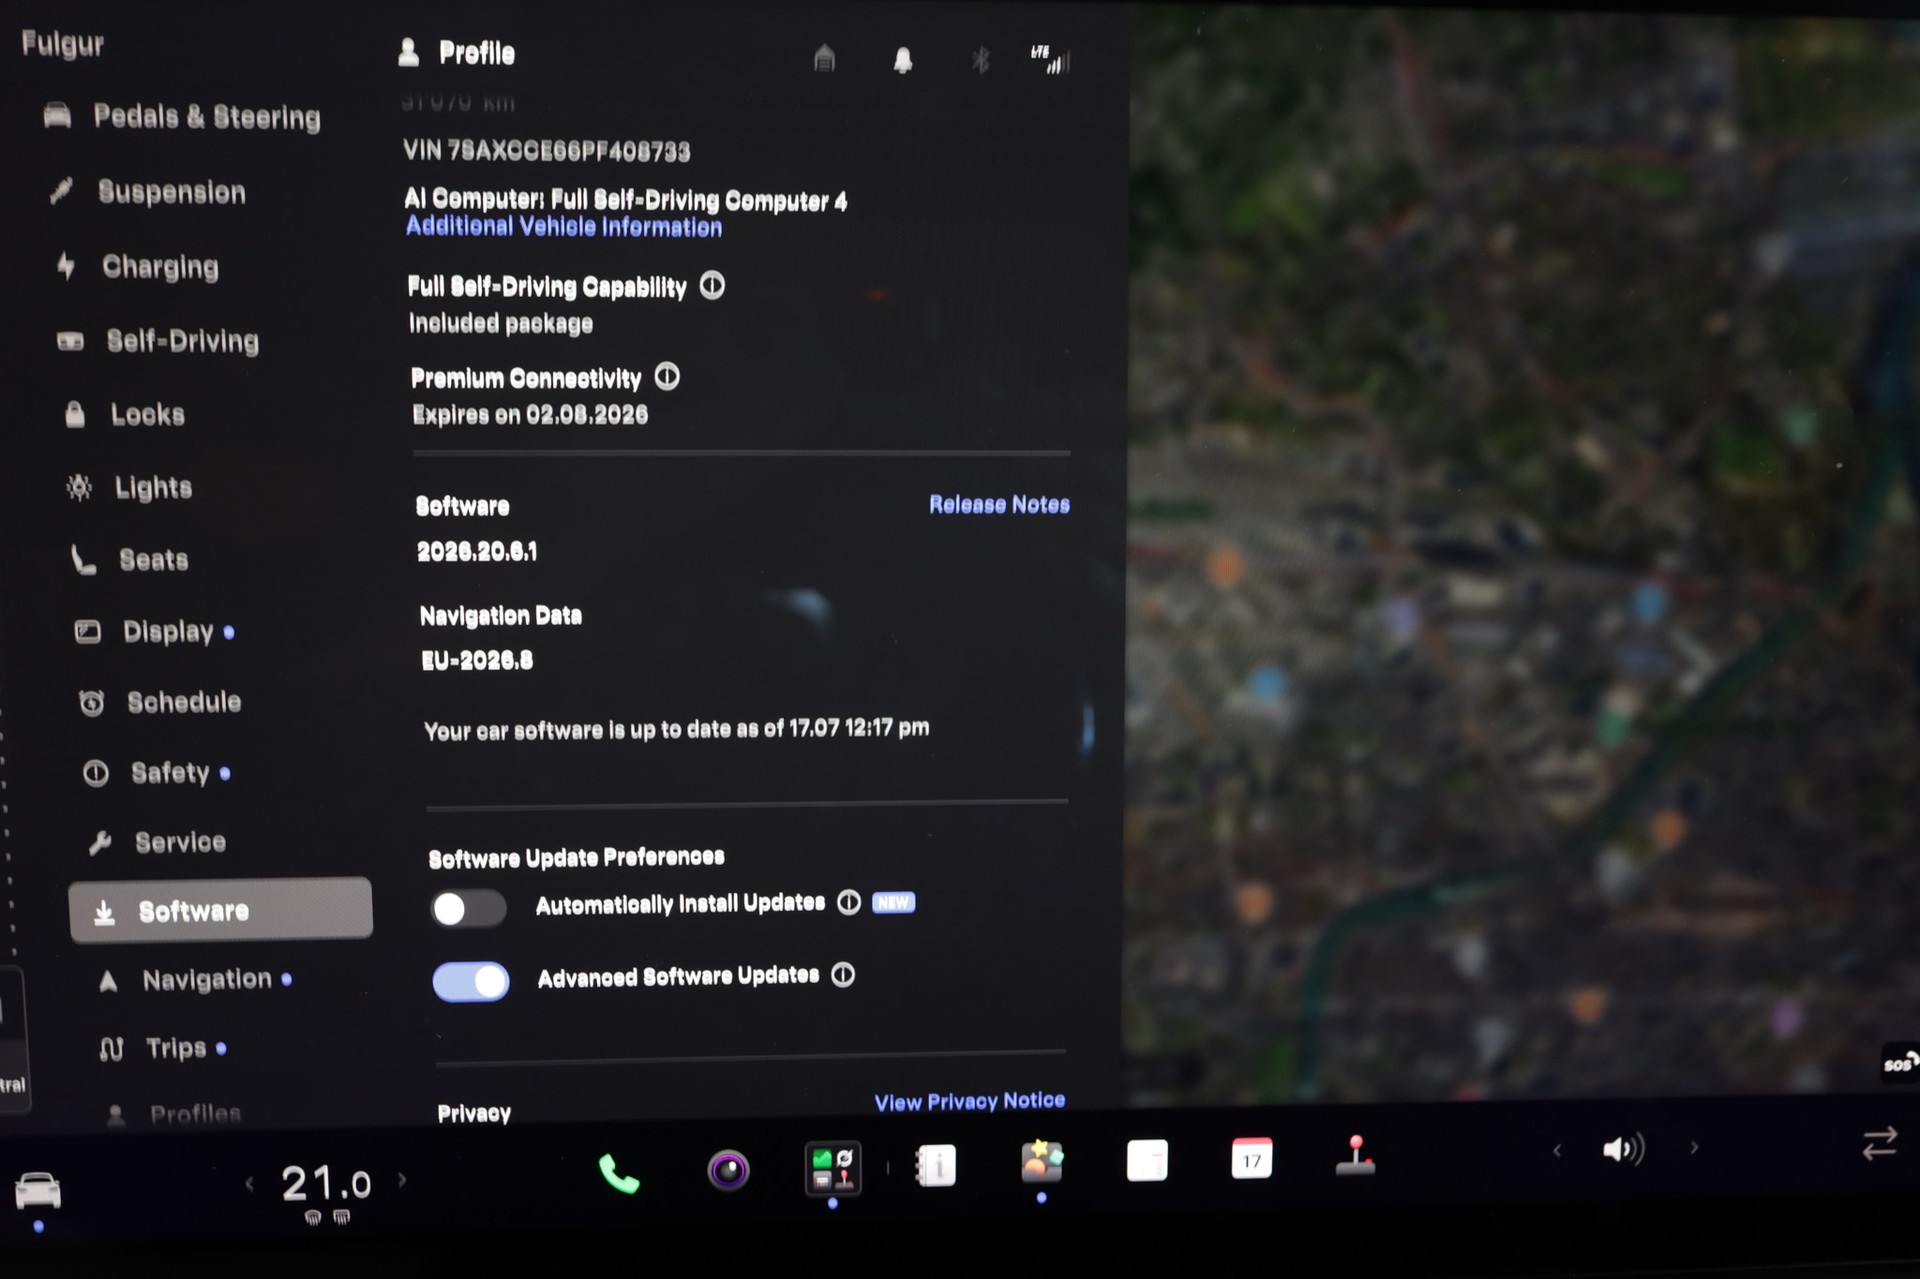Open the Manual app icon
1920x1279 pixels.
pos(935,1165)
